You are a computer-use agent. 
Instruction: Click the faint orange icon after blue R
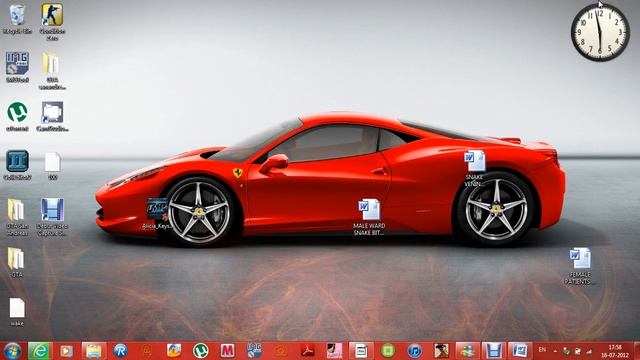tap(147, 351)
